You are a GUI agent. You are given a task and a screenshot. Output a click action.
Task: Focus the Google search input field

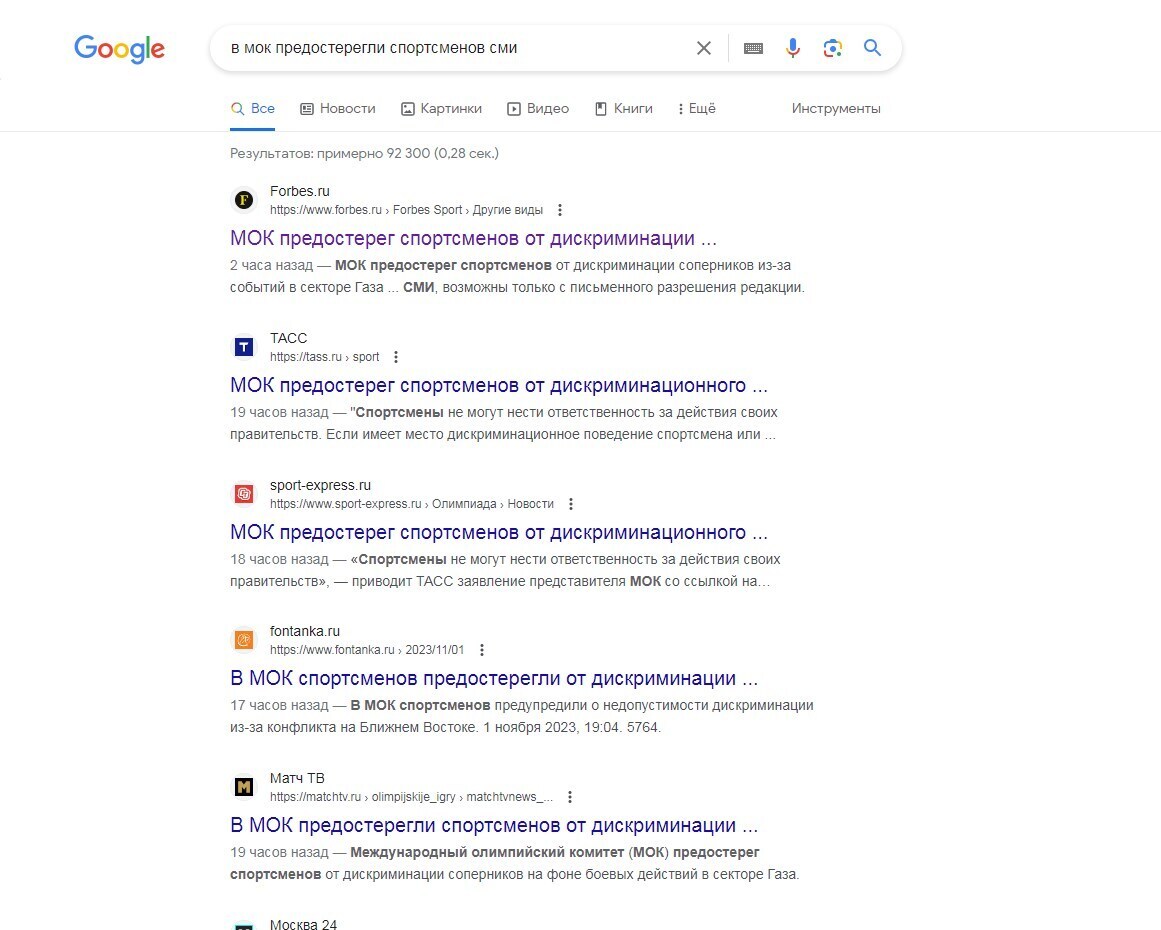click(x=452, y=48)
